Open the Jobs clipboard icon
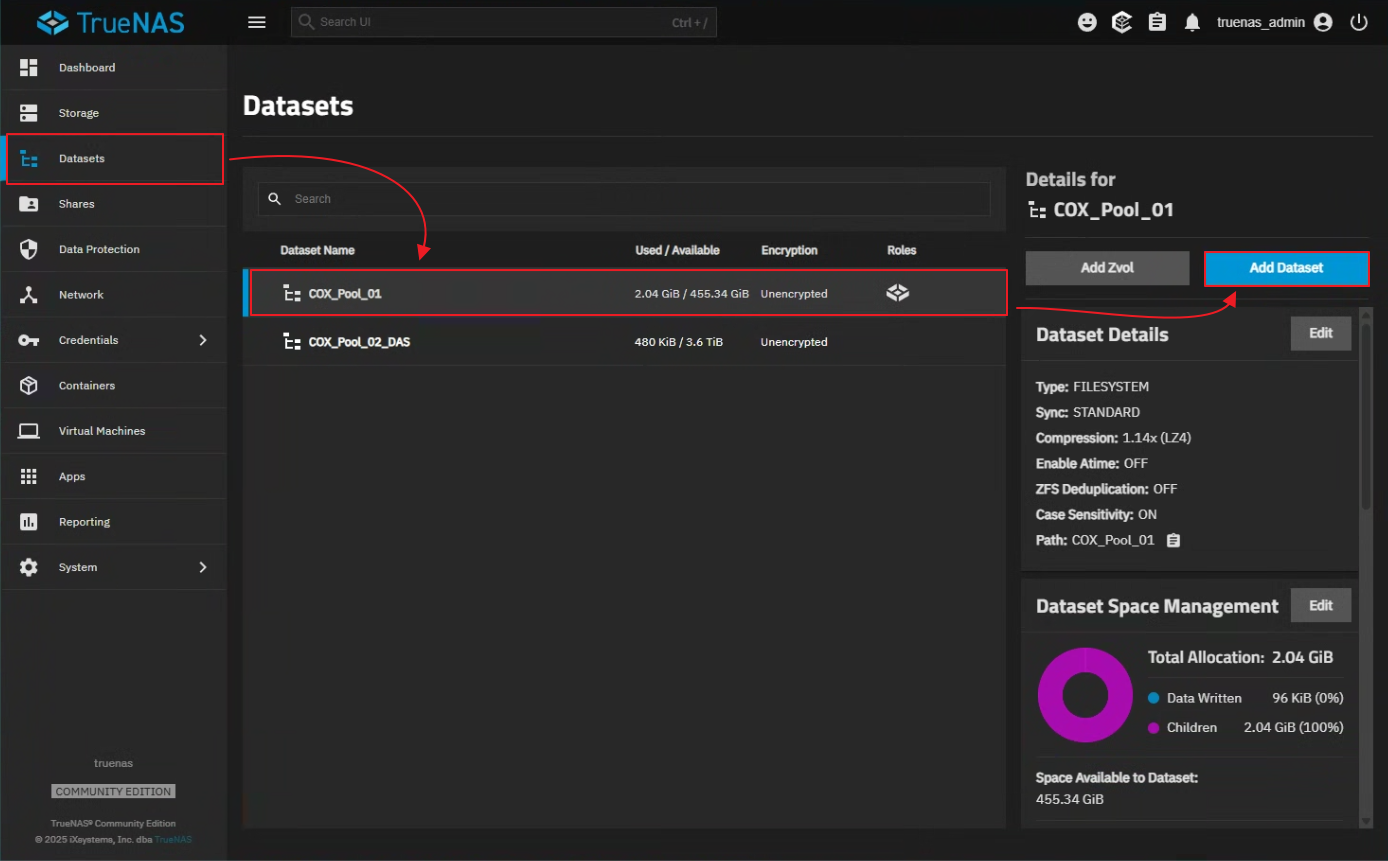The width and height of the screenshot is (1388, 861). [x=1157, y=22]
